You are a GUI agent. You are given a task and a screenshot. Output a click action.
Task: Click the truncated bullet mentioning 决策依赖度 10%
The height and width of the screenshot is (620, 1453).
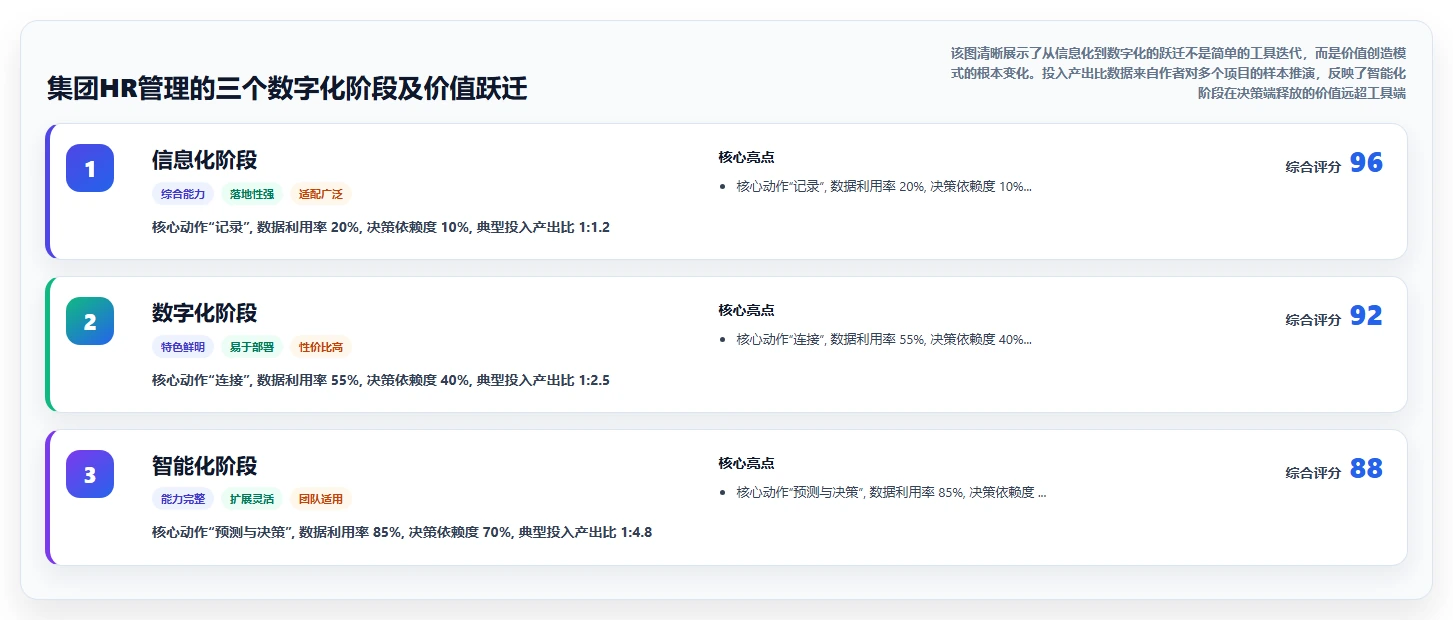pyautogui.click(x=884, y=186)
